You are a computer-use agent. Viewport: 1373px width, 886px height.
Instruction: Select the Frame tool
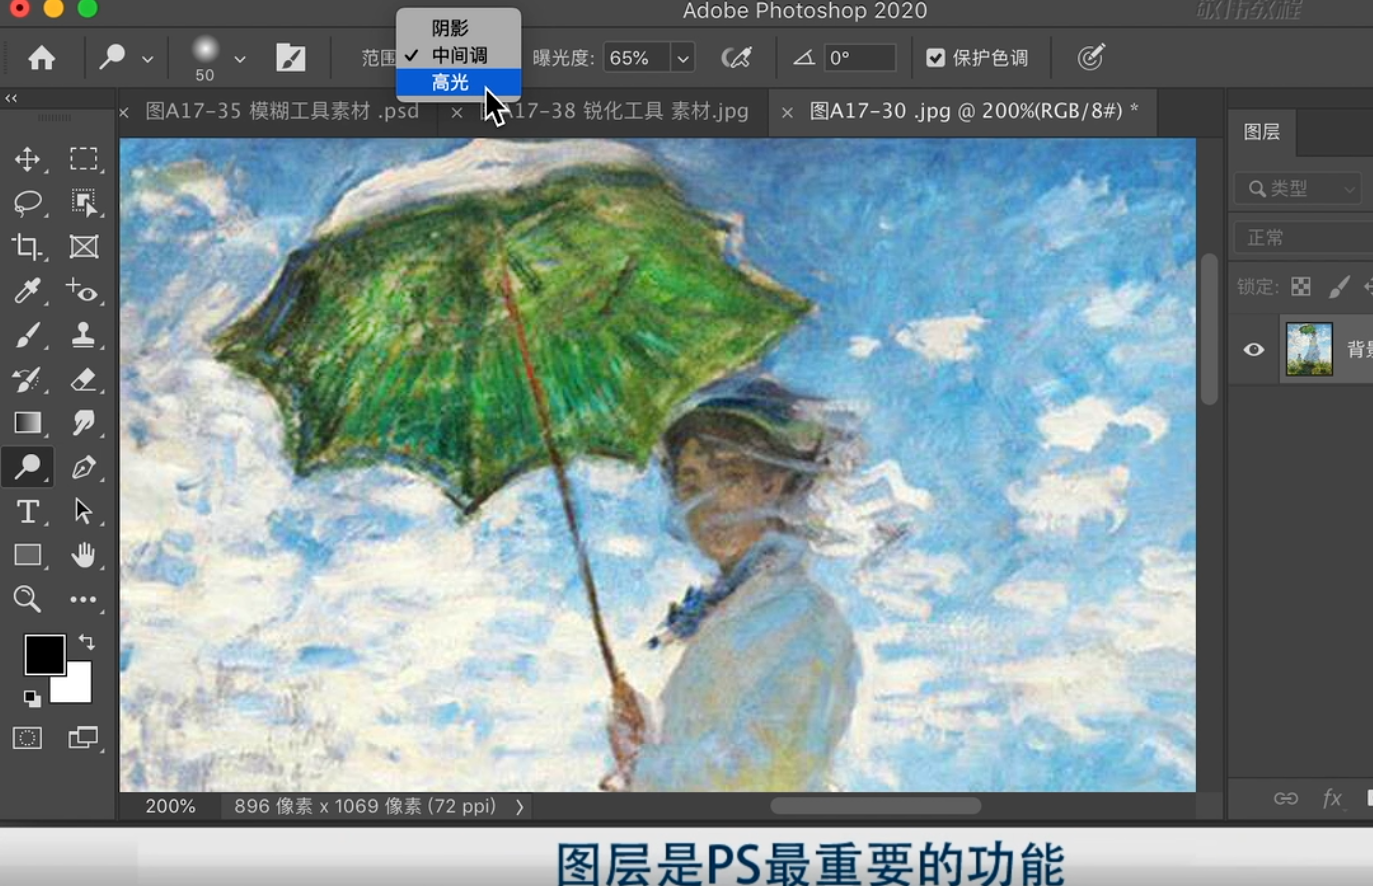pyautogui.click(x=84, y=247)
